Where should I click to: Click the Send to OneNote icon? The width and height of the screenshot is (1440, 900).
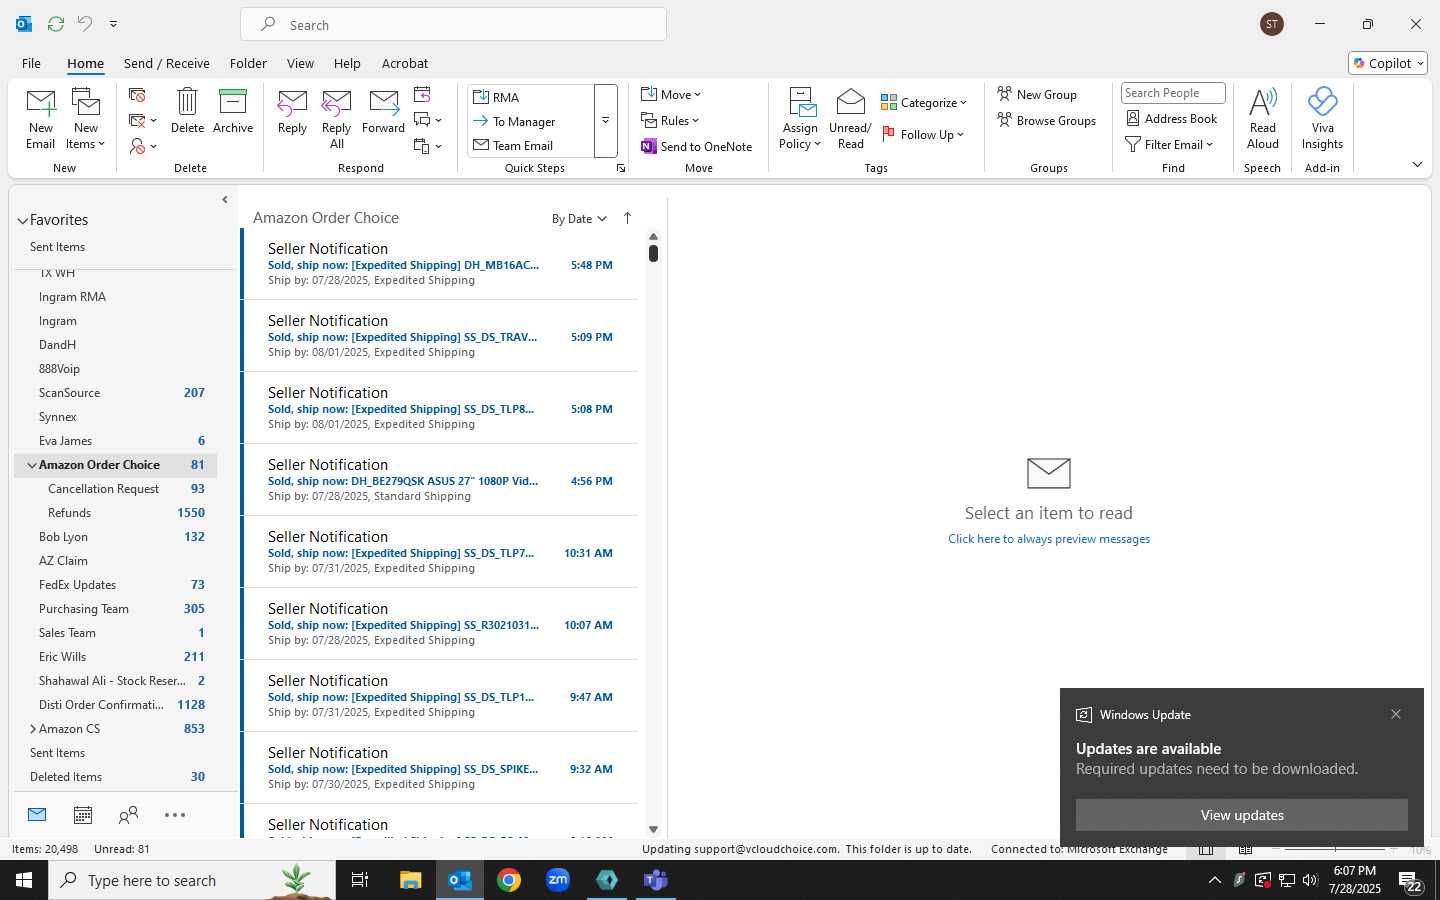tap(697, 146)
